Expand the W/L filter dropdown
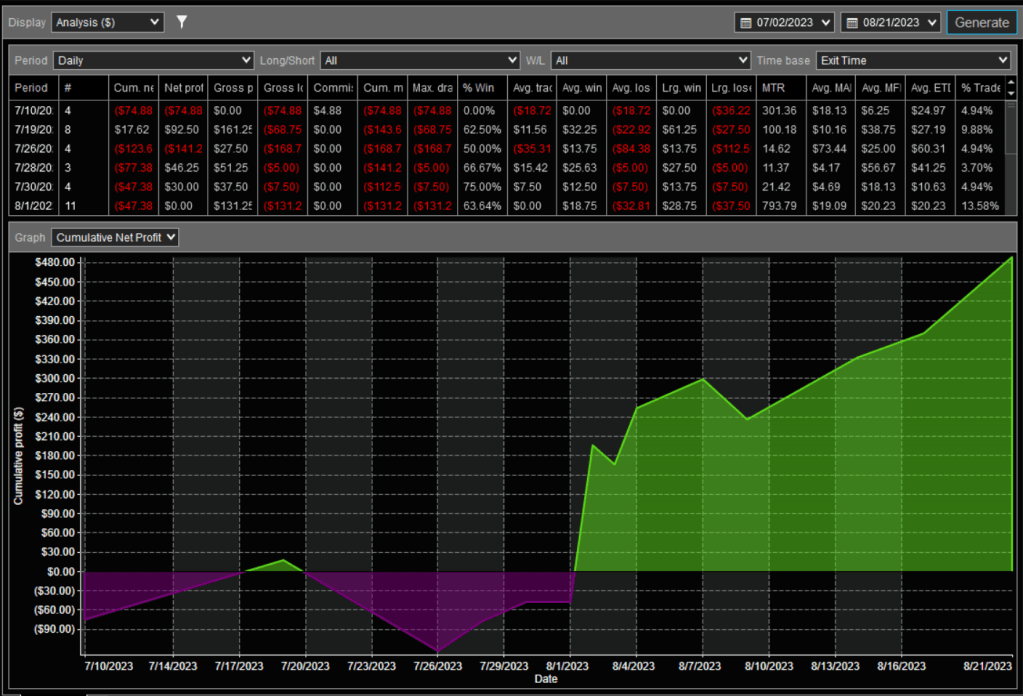The image size is (1023, 696). pyautogui.click(x=650, y=60)
